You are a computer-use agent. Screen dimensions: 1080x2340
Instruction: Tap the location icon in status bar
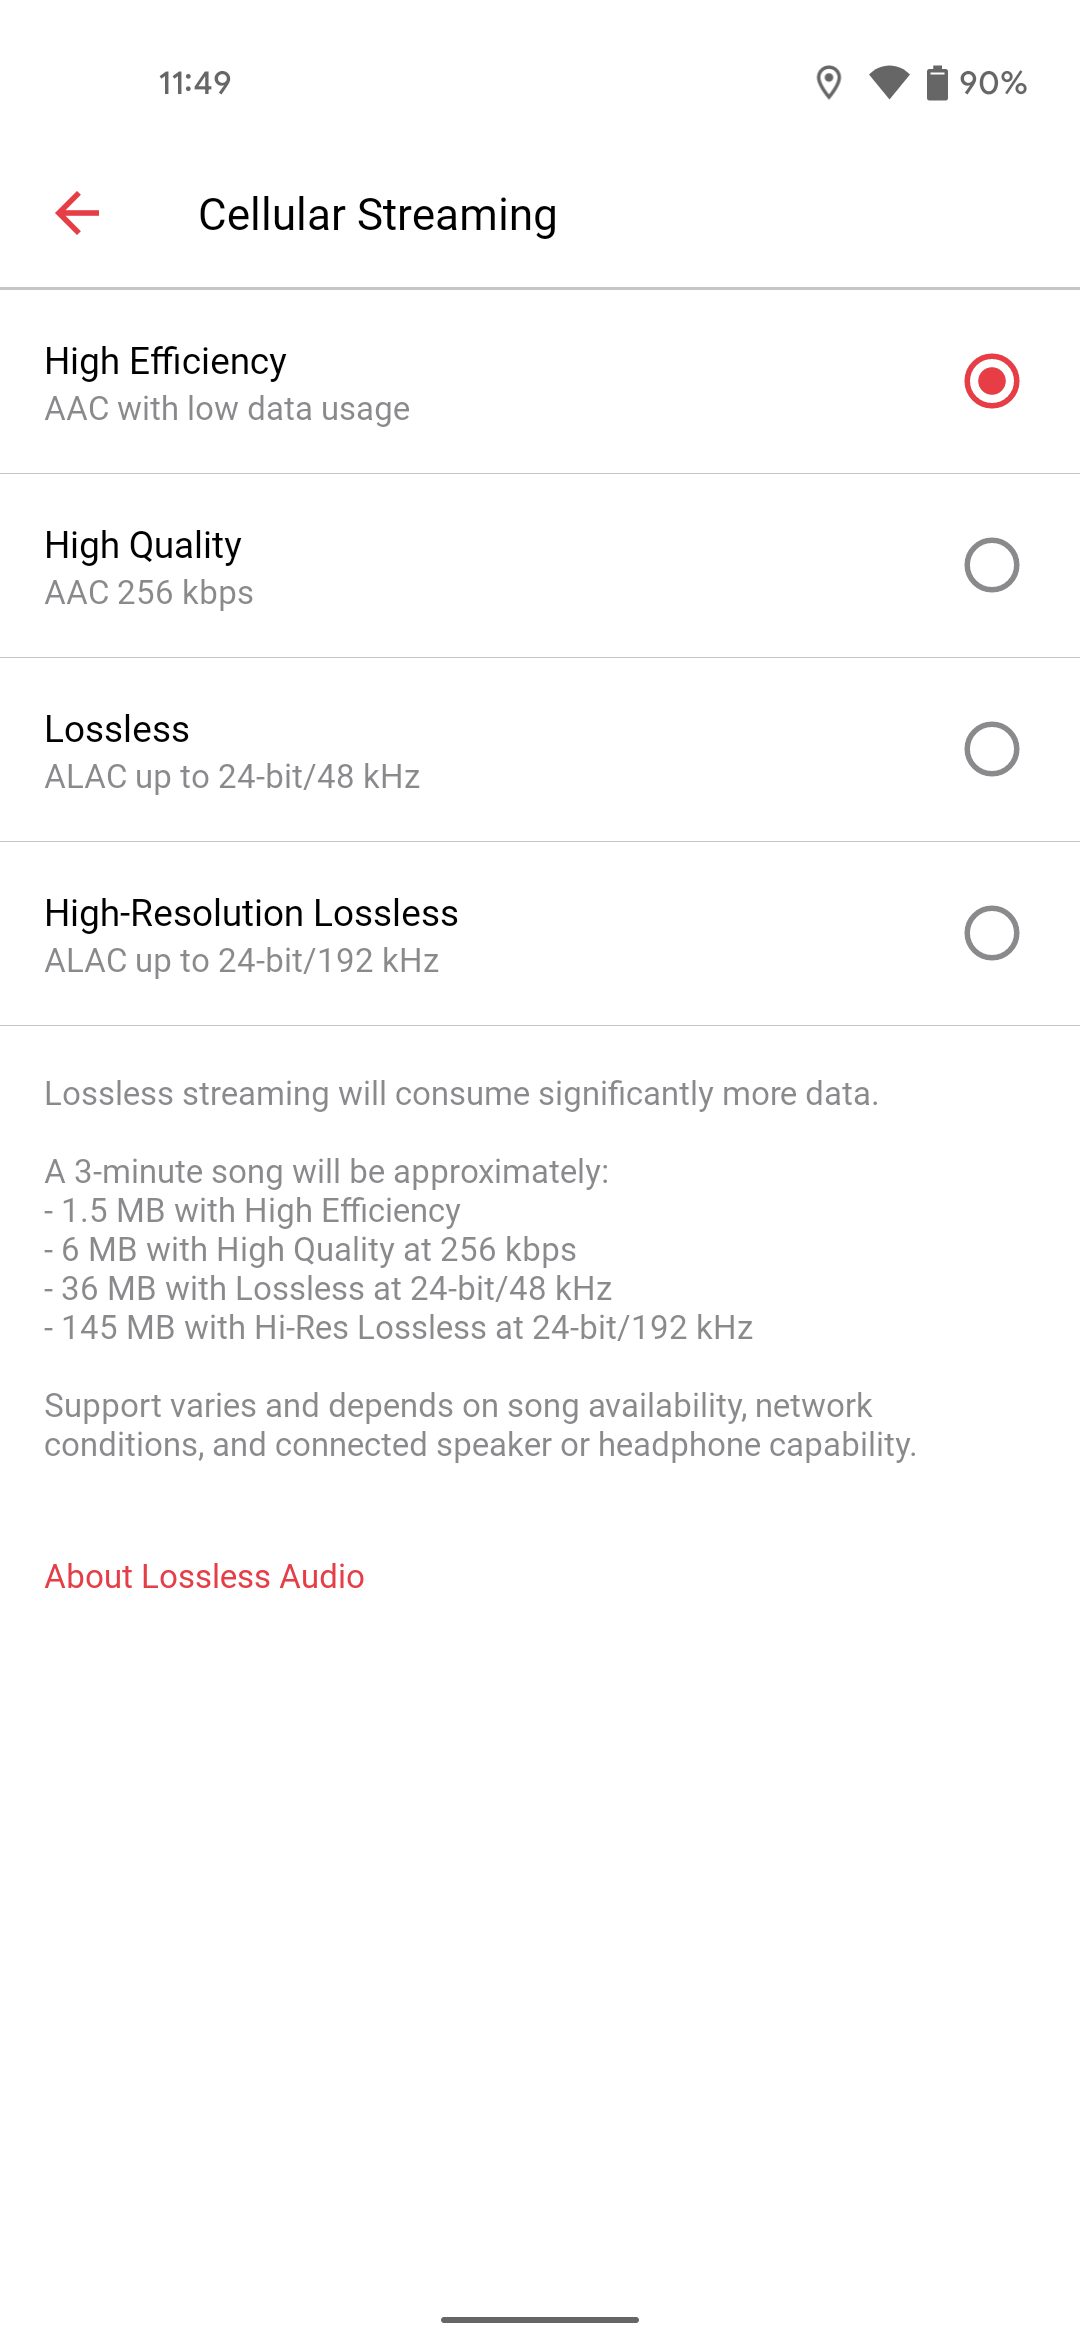click(x=828, y=83)
